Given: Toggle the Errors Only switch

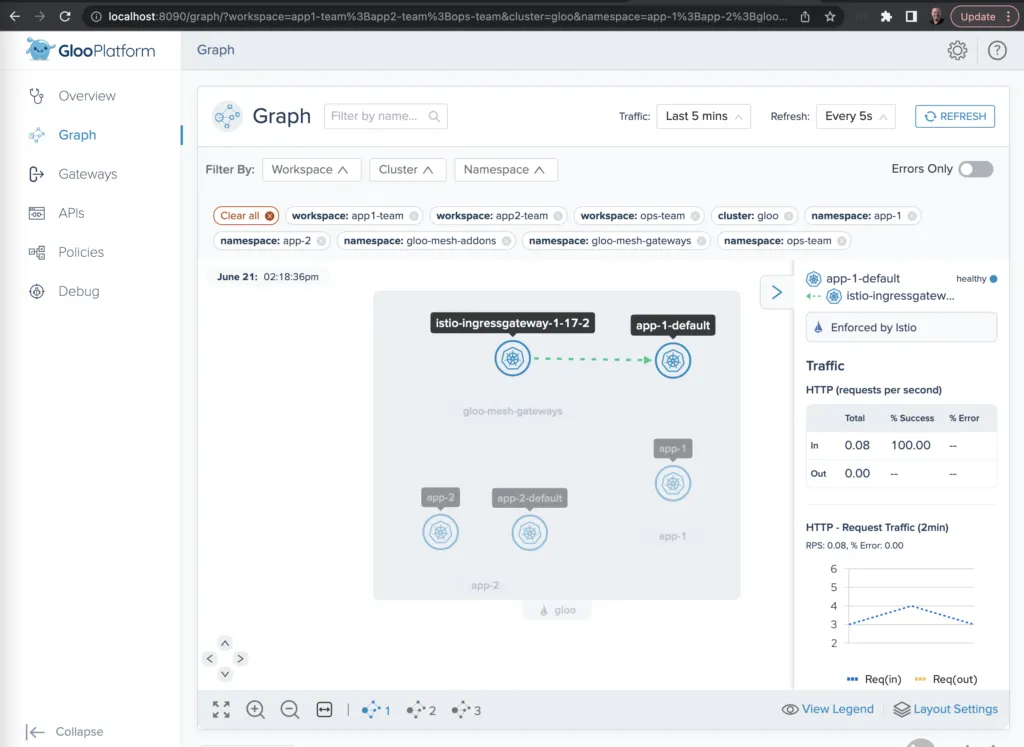Looking at the screenshot, I should 976,169.
